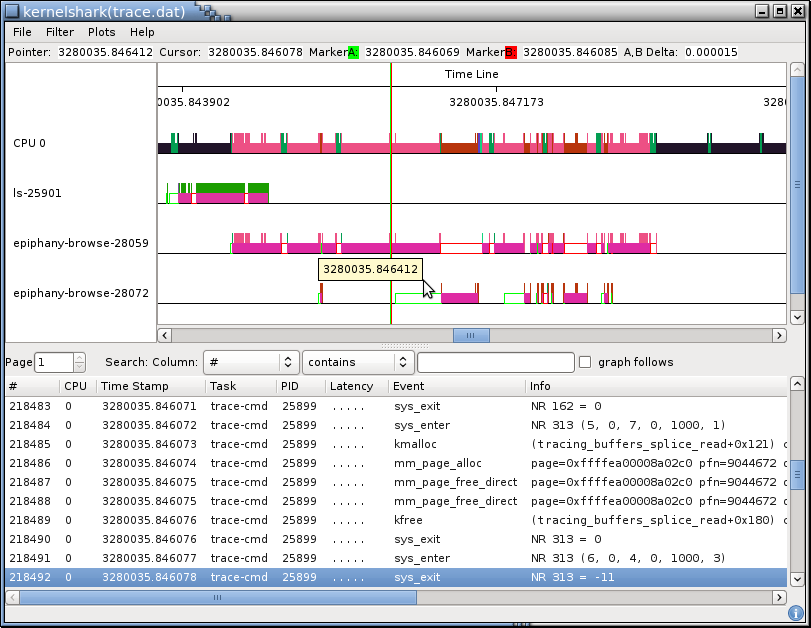
Task: Enable the graph follows checkbox
Action: pyautogui.click(x=586, y=362)
